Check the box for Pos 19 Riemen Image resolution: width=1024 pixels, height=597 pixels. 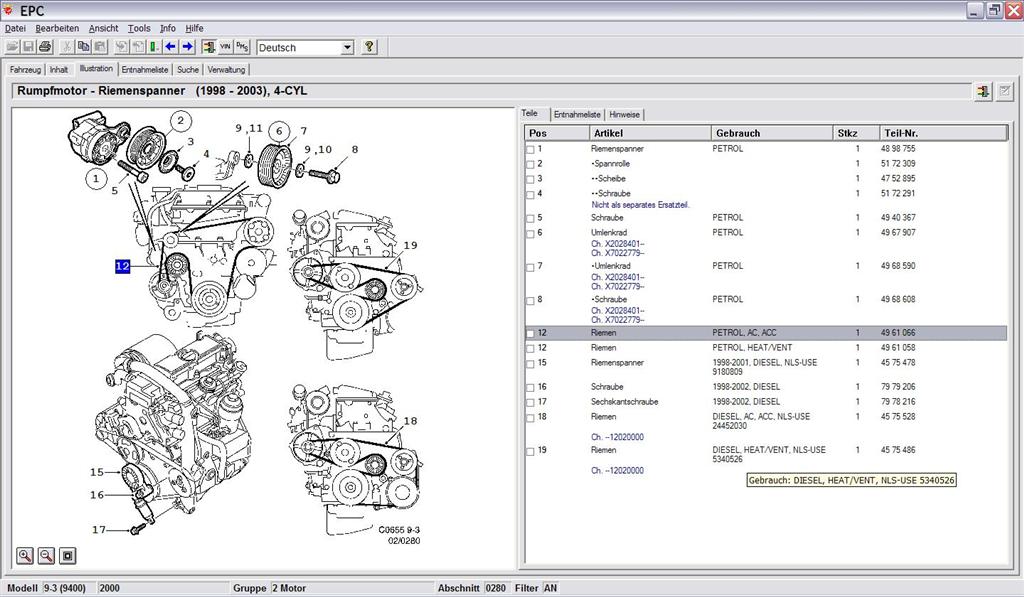pos(530,451)
